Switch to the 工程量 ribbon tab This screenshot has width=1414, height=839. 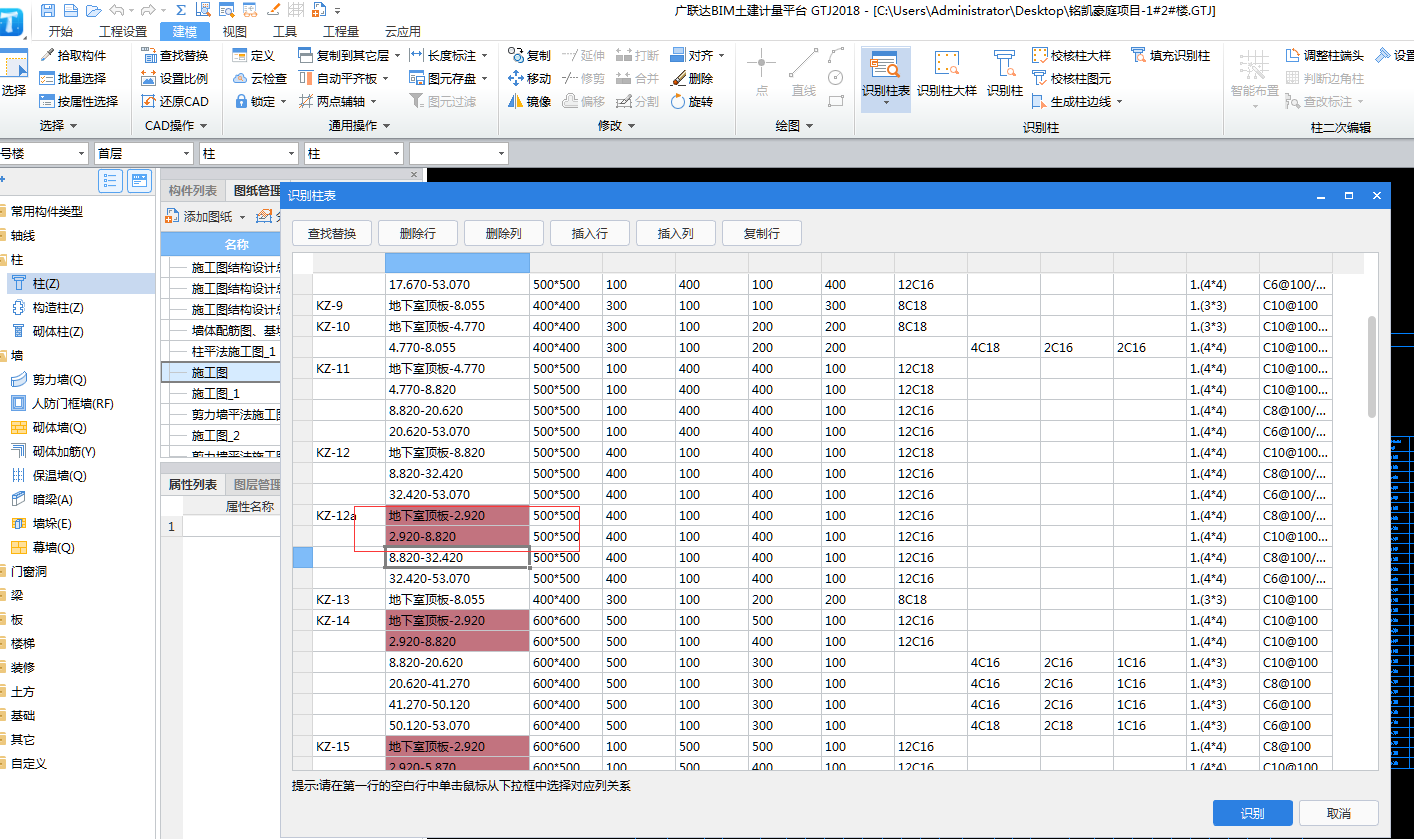342,31
